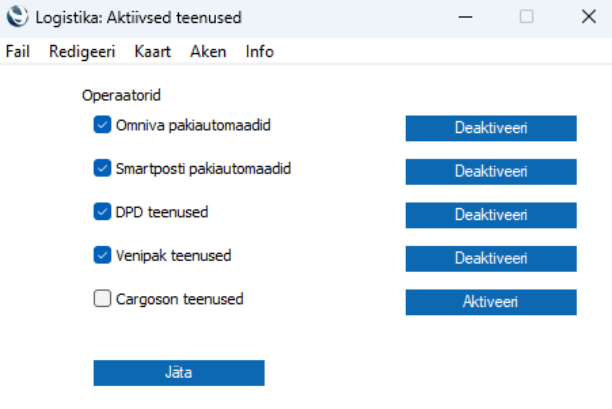Open the Kaart menu
Screen dimensions: 612x409
(x=153, y=52)
